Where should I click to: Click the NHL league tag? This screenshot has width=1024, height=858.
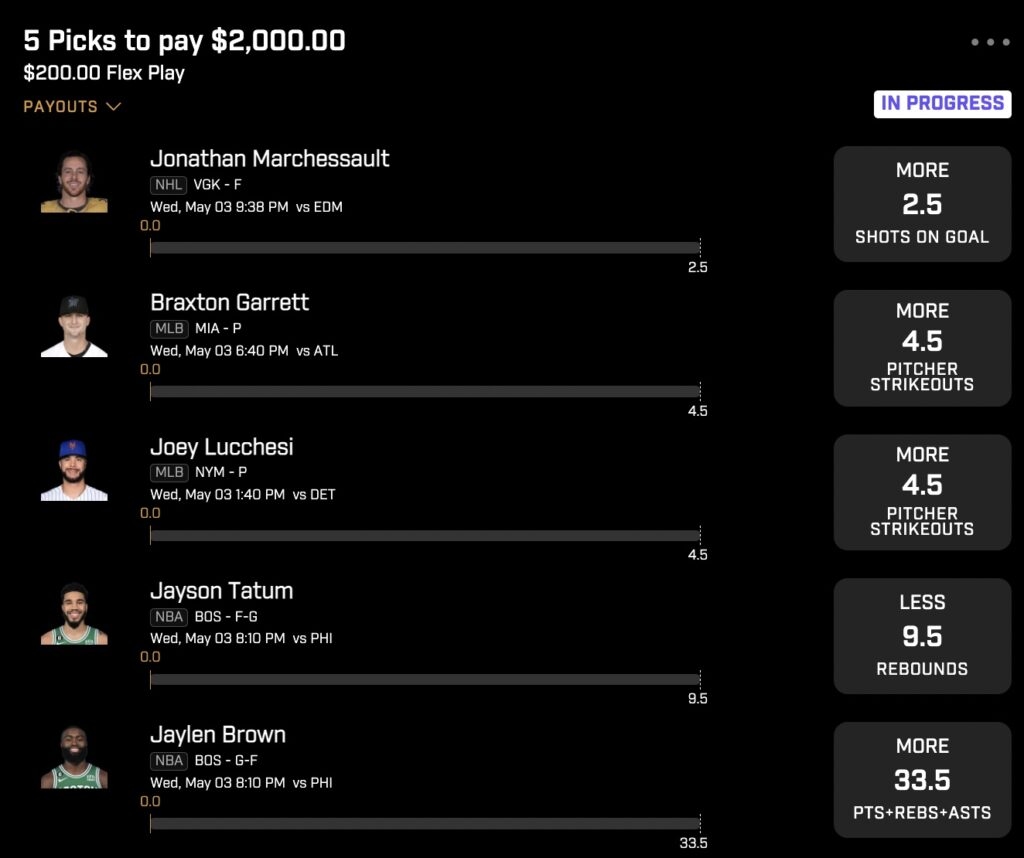coord(168,185)
